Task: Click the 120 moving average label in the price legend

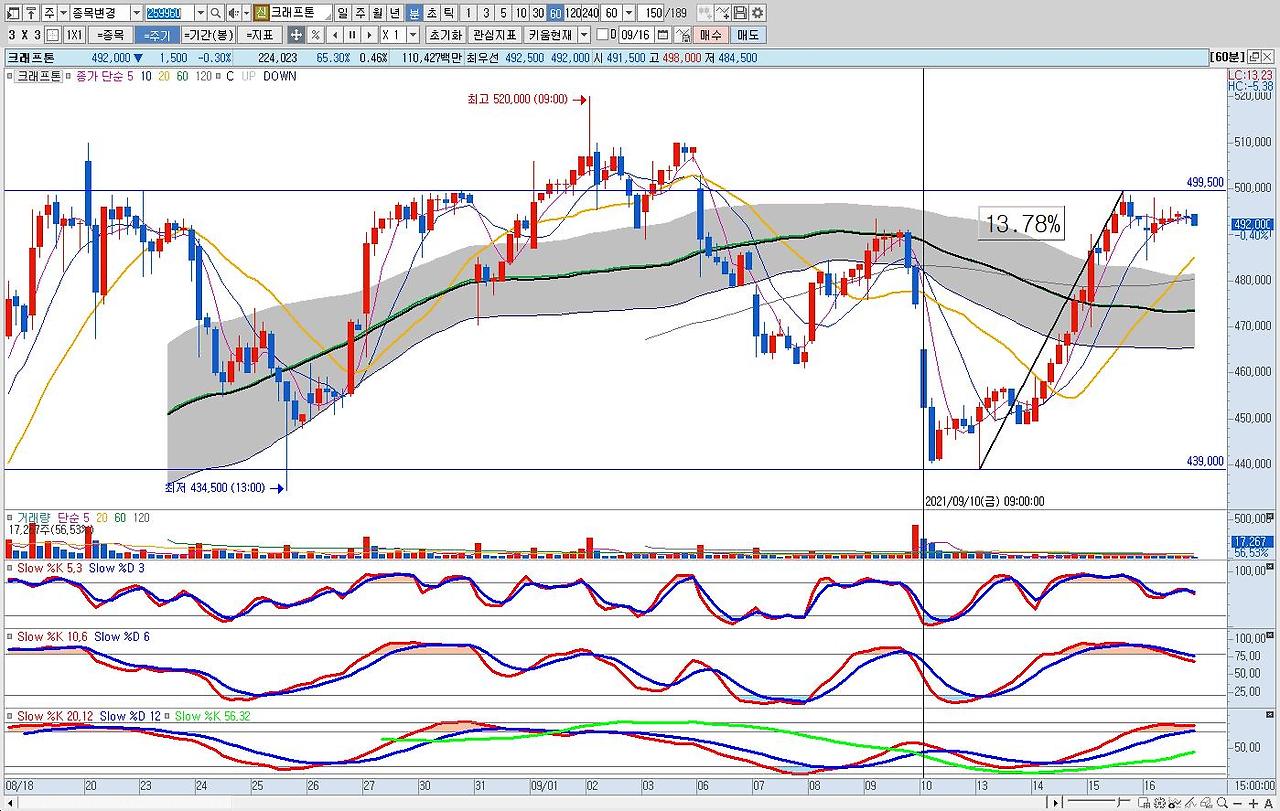Action: pos(203,76)
